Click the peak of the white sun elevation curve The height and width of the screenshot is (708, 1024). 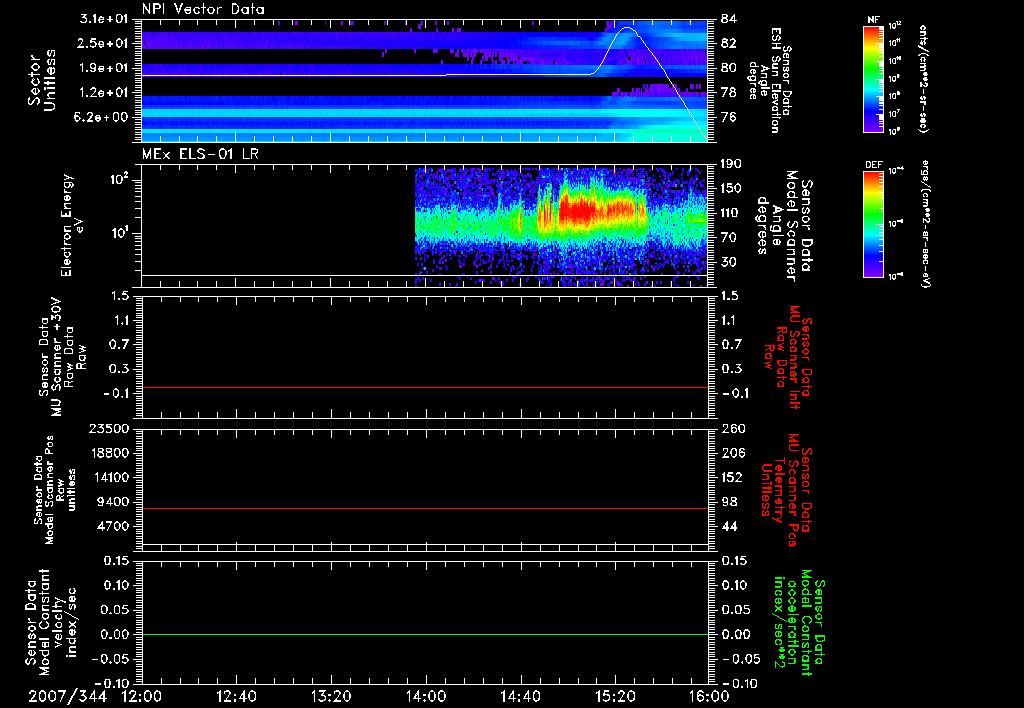[x=628, y=28]
